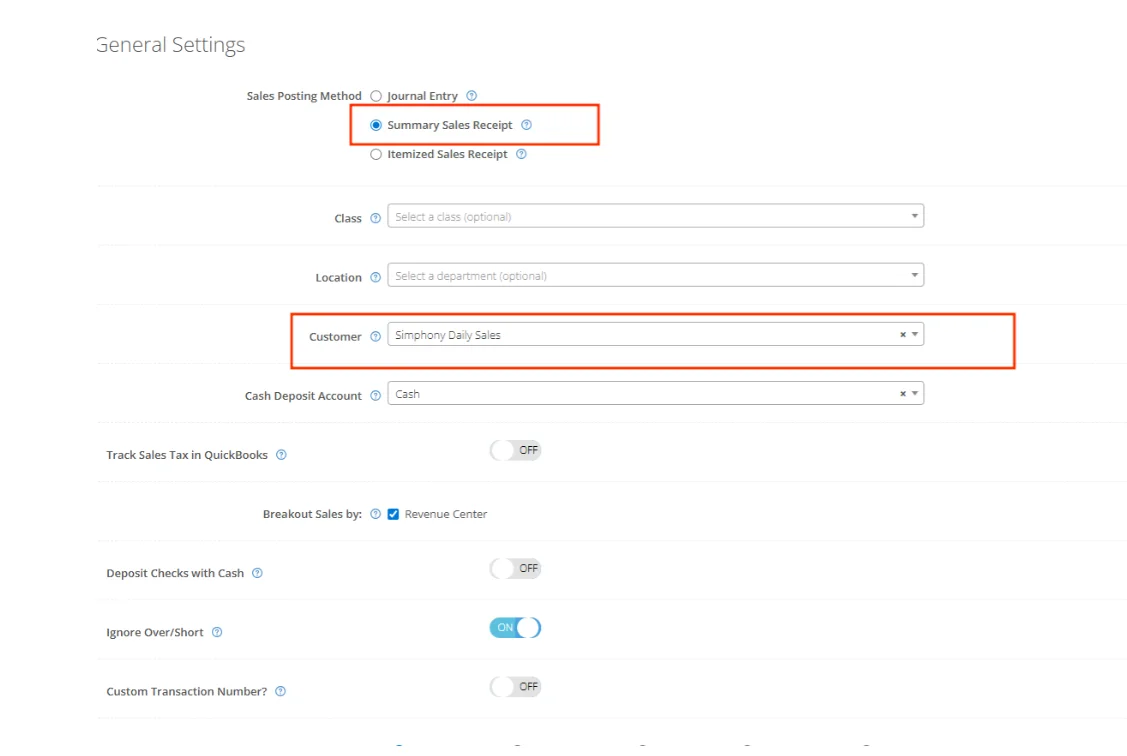This screenshot has height=756, width=1127.
Task: Open help for Cash Deposit Account
Action: click(375, 396)
